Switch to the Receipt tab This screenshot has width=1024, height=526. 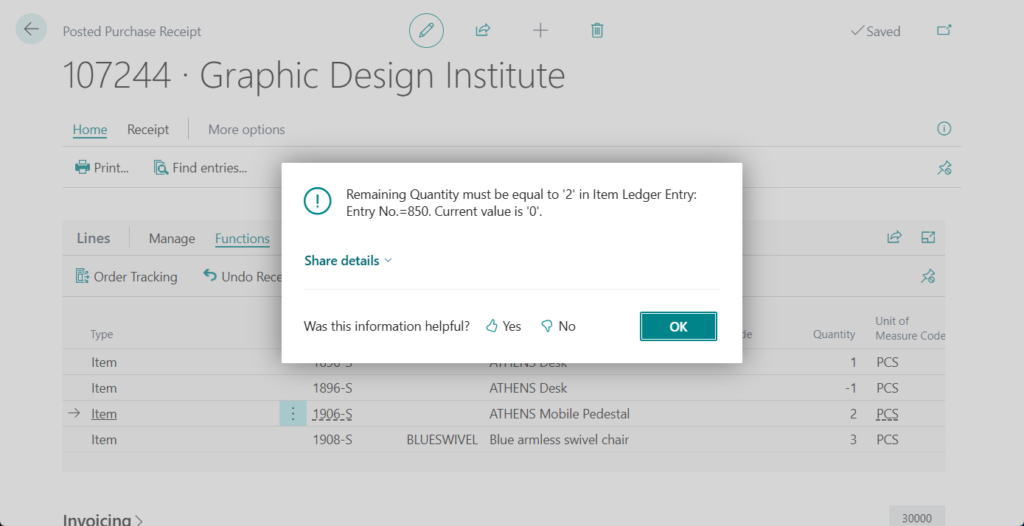pos(148,129)
